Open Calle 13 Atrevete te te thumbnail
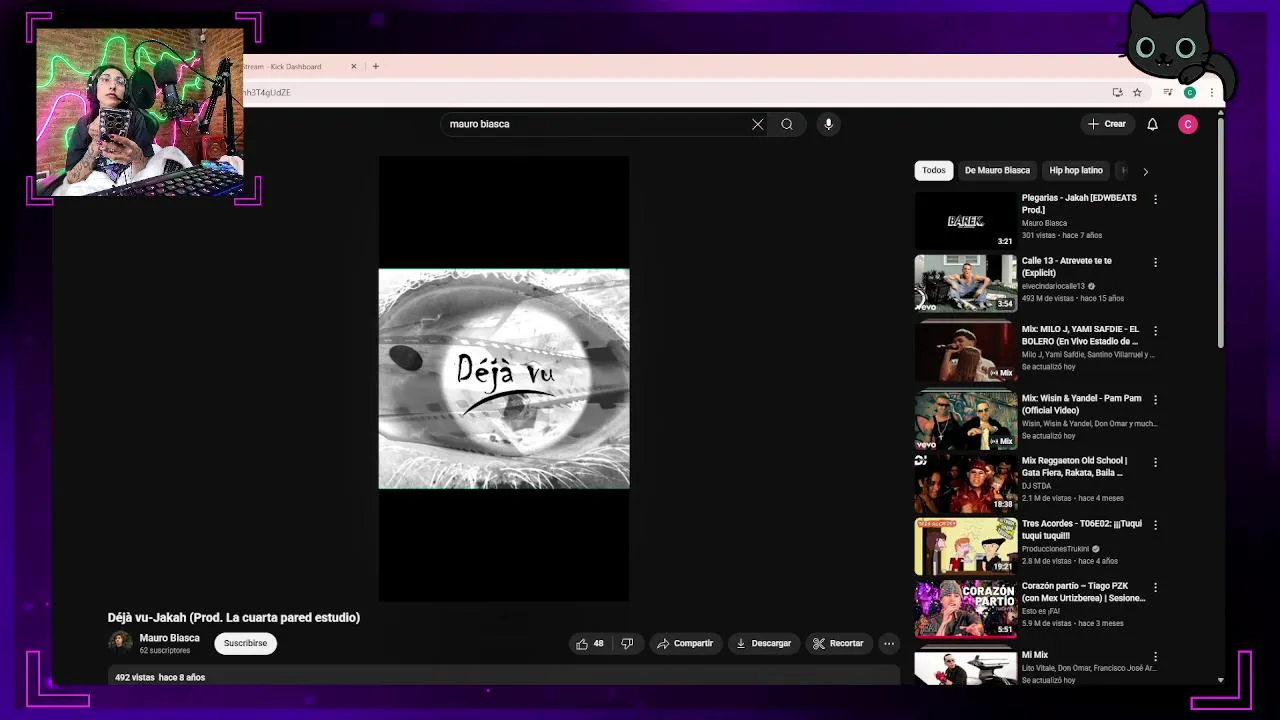 (x=965, y=284)
